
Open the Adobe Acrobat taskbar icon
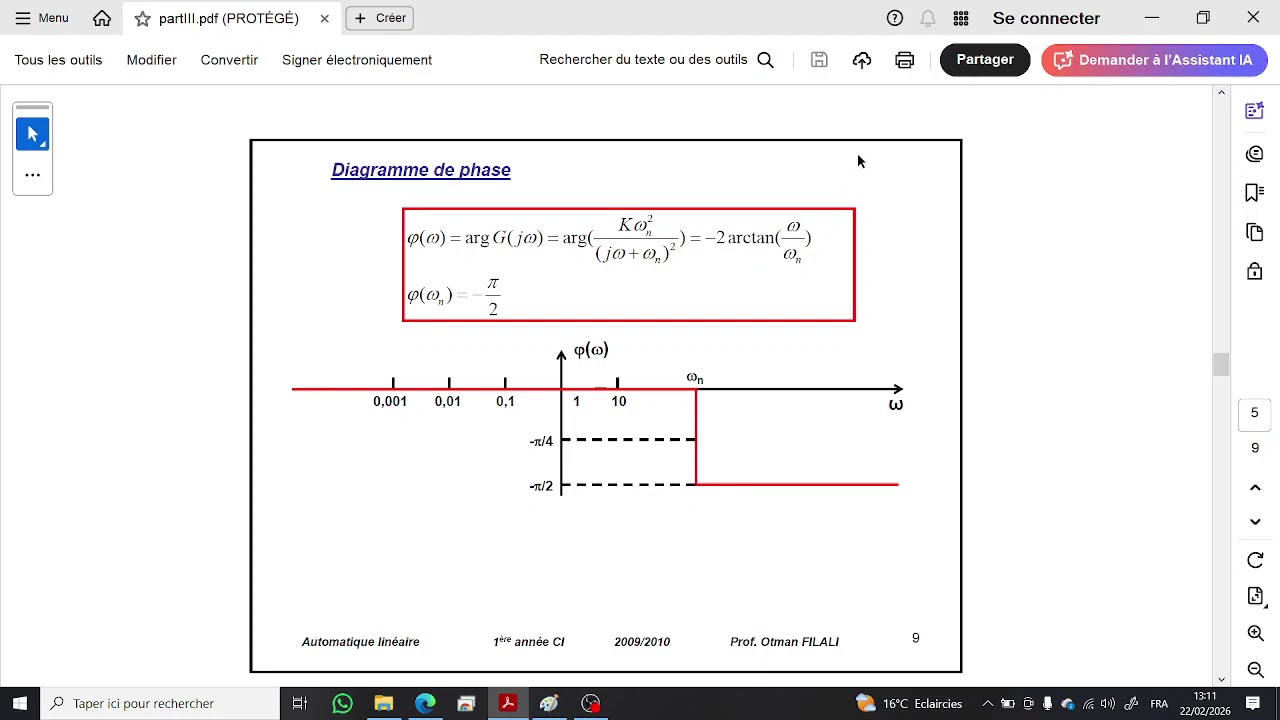(508, 703)
